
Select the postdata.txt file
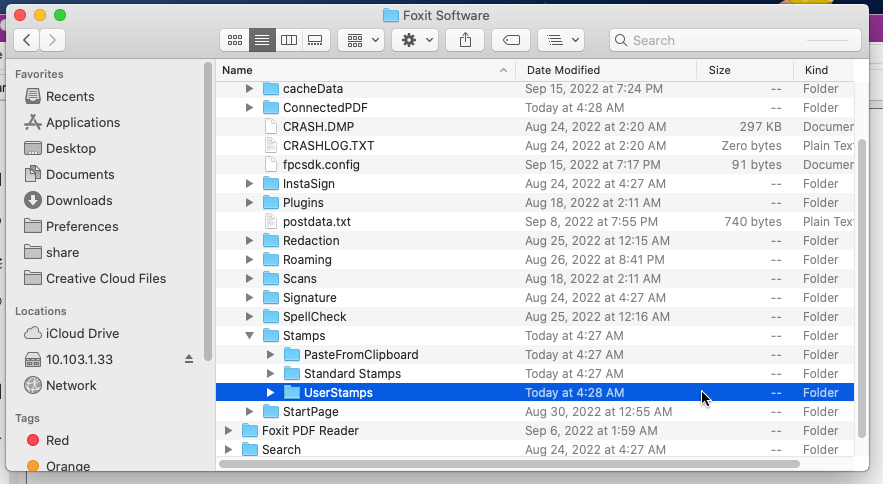[x=535, y=221]
